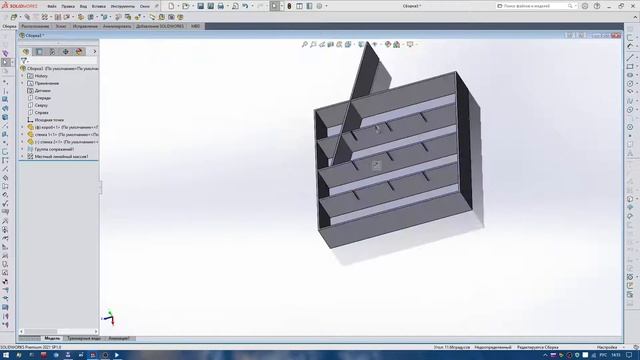This screenshot has width=640, height=360.
Task: Expand the History tree node
Action: point(22,76)
